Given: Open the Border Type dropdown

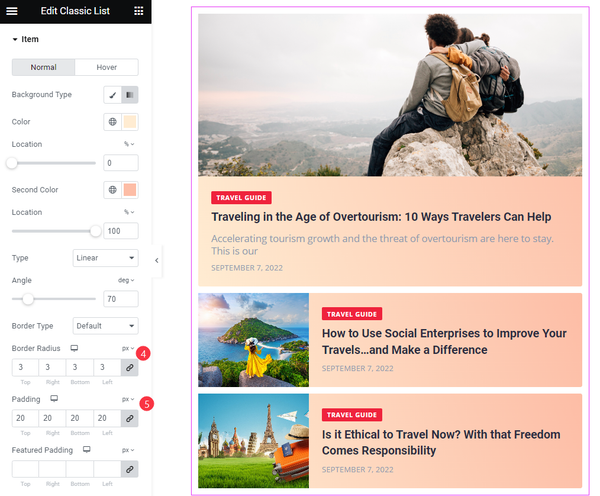Looking at the screenshot, I should pyautogui.click(x=106, y=326).
